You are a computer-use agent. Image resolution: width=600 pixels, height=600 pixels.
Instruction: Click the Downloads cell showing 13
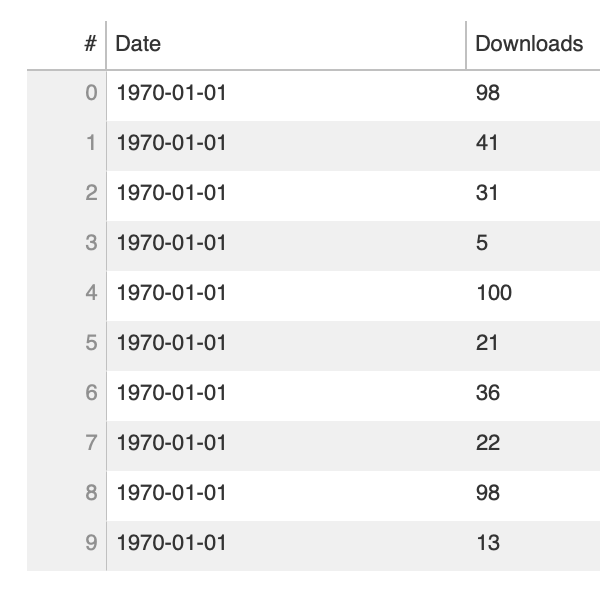[487, 543]
